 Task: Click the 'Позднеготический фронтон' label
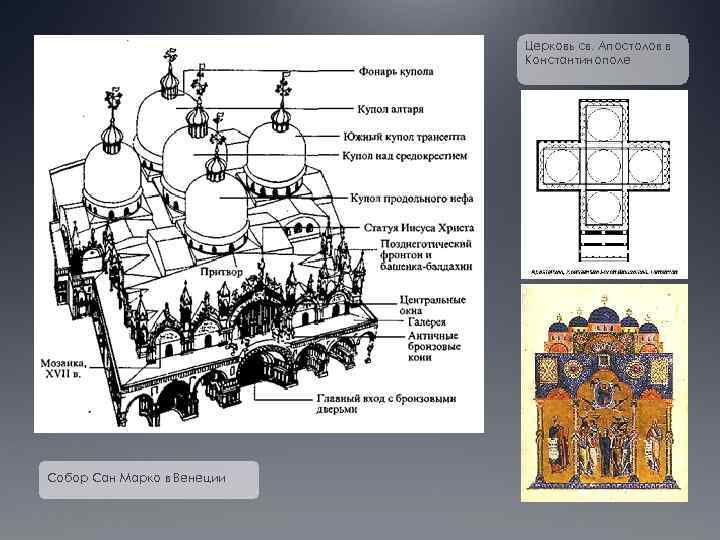(426, 255)
